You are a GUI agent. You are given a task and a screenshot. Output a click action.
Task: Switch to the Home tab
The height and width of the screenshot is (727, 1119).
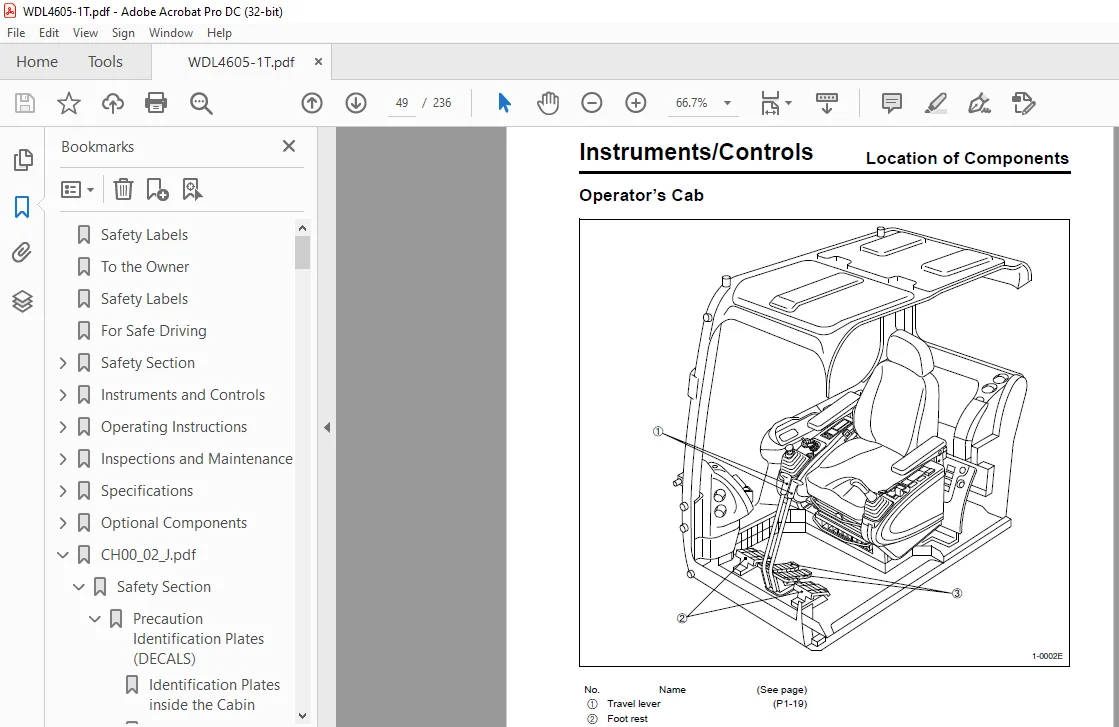point(37,62)
